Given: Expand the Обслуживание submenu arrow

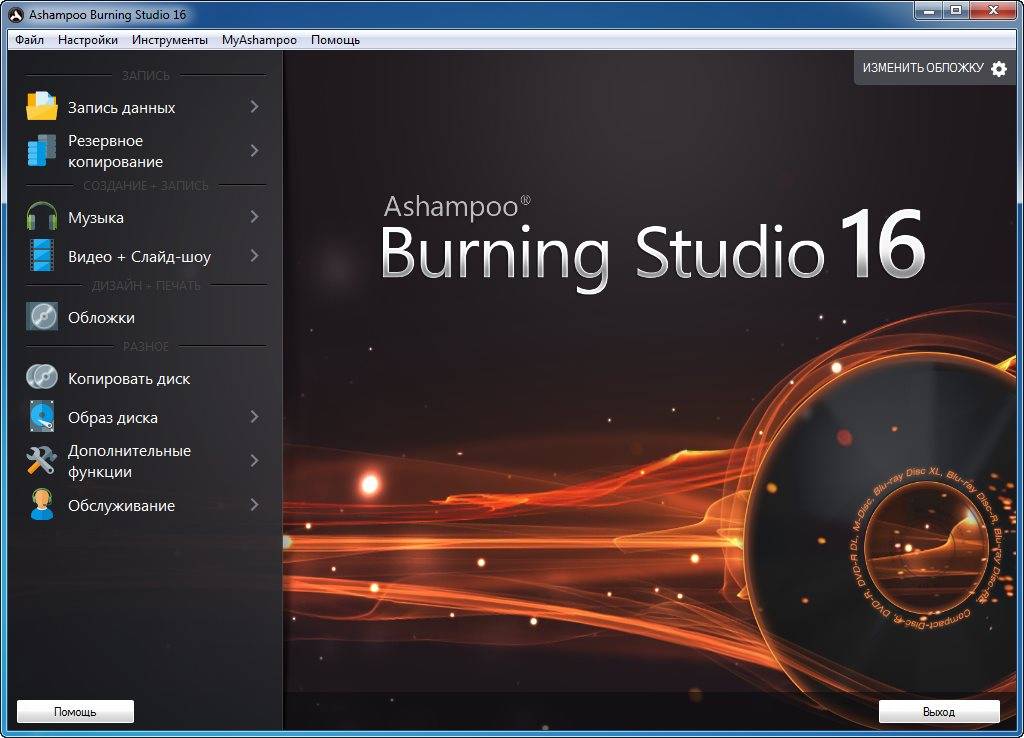Looking at the screenshot, I should click(x=255, y=505).
